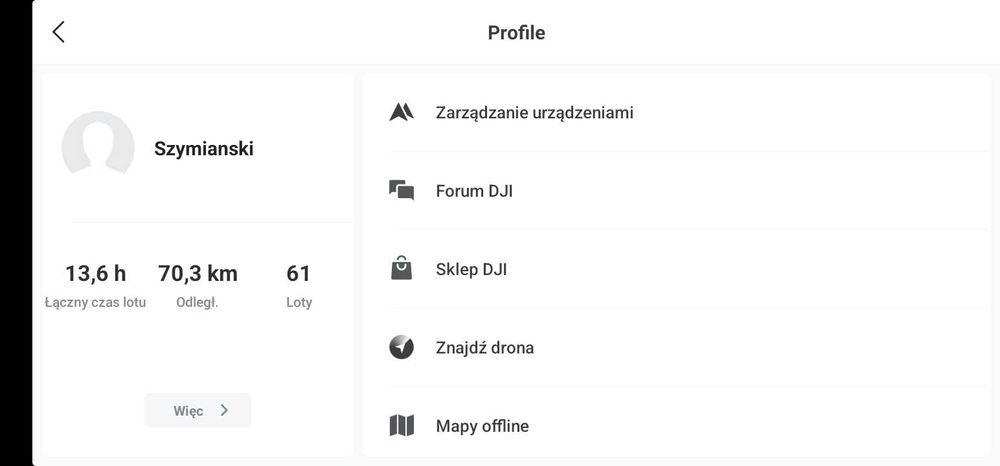This screenshot has width=1000, height=466.
Task: Click the Profile page title
Action: [x=516, y=32]
